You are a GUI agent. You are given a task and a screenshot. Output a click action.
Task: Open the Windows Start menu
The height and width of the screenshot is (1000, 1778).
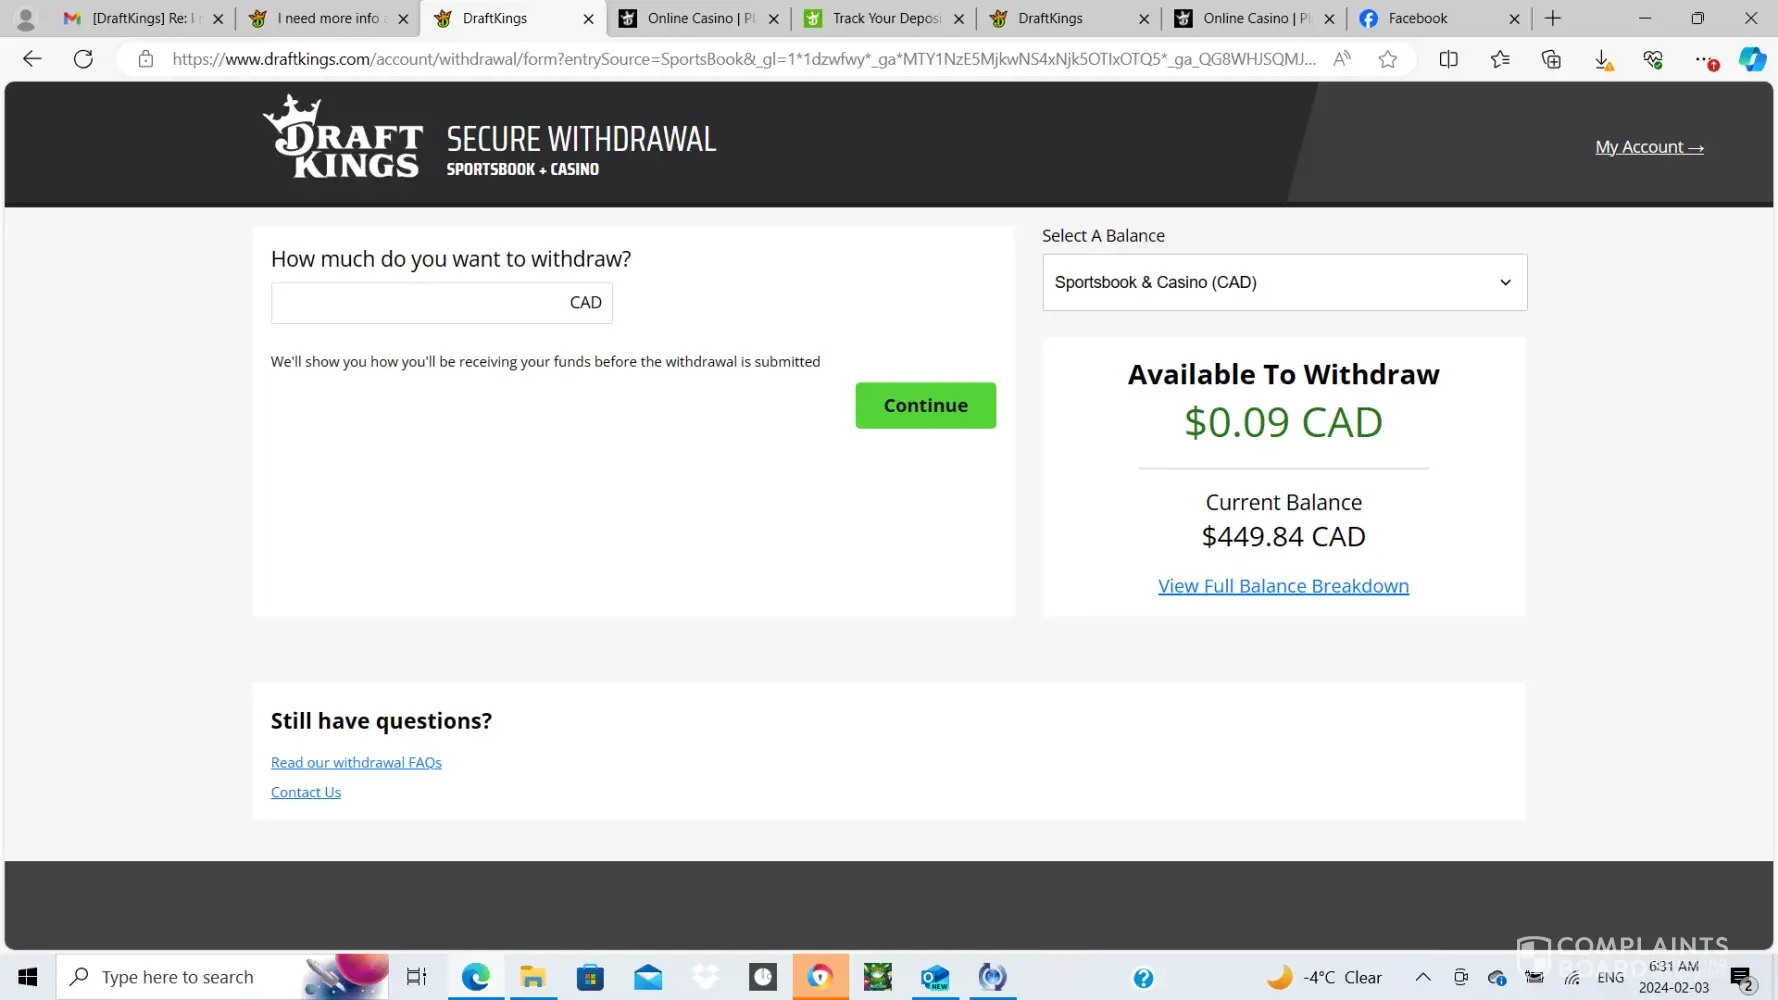pyautogui.click(x=28, y=977)
